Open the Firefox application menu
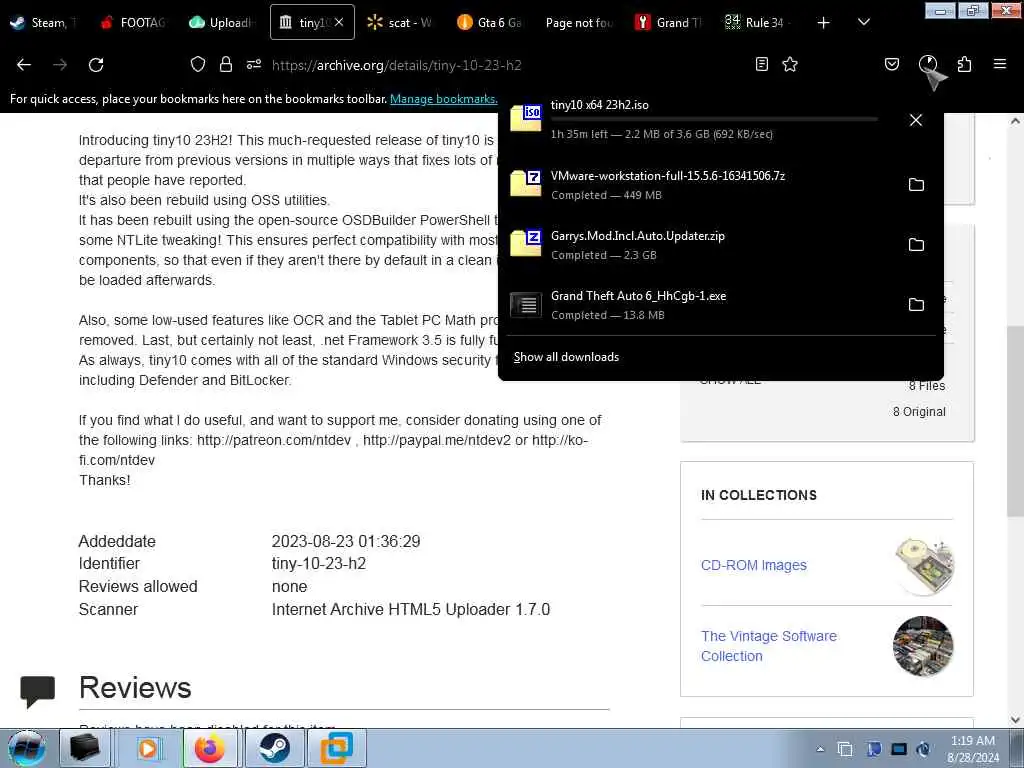The image size is (1024, 768). point(1000,64)
